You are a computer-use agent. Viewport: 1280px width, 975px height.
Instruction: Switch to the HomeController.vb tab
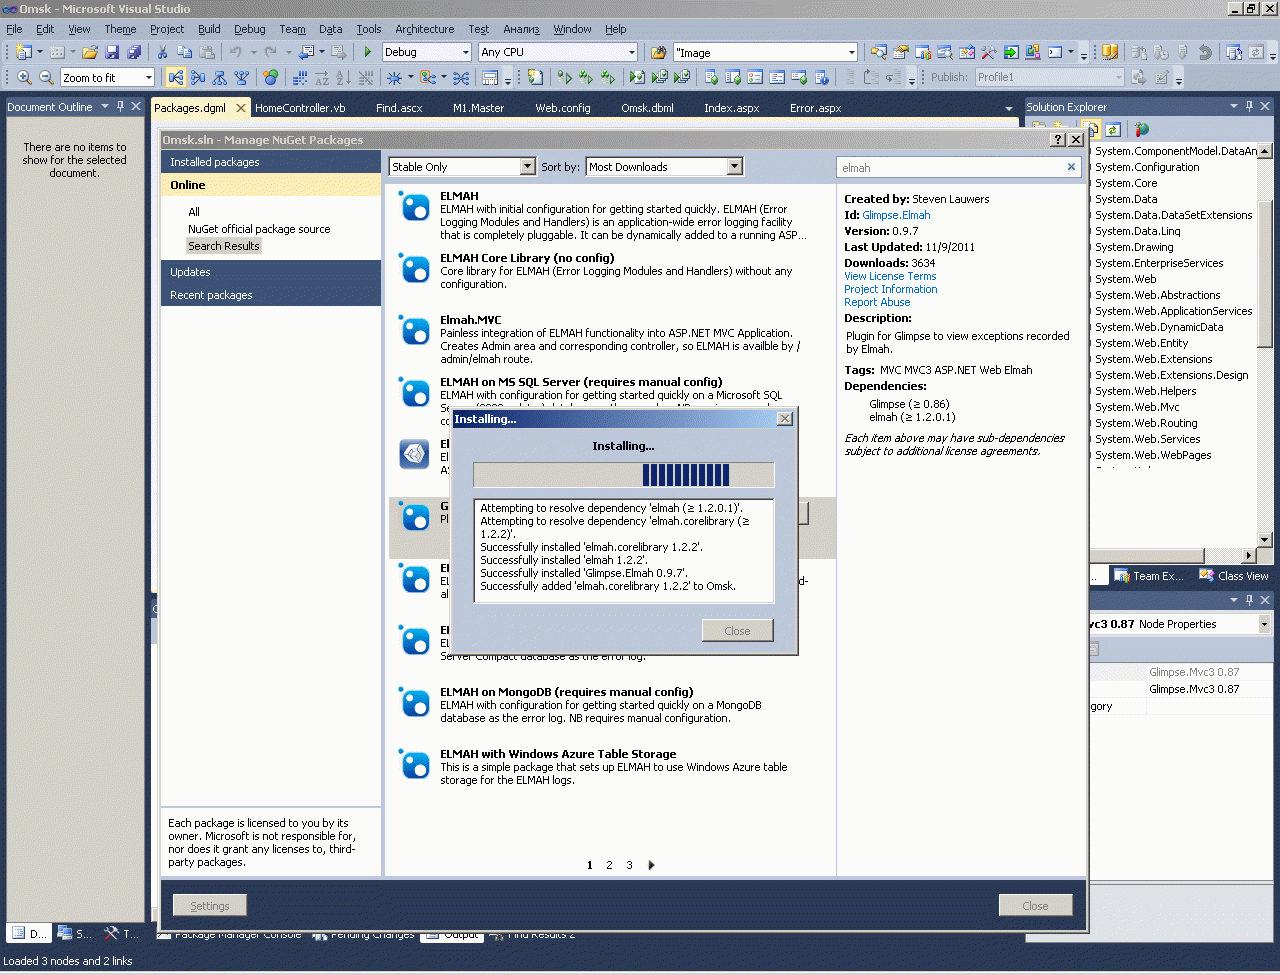tap(300, 107)
